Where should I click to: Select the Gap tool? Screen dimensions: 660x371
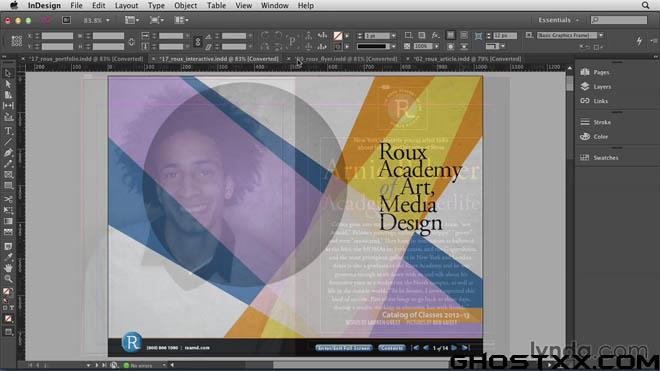8,105
